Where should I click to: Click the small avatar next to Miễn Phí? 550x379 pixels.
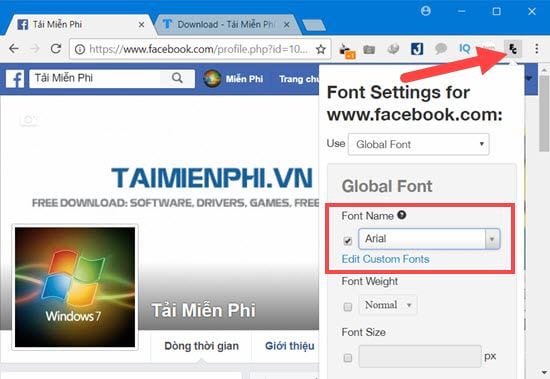pos(212,79)
